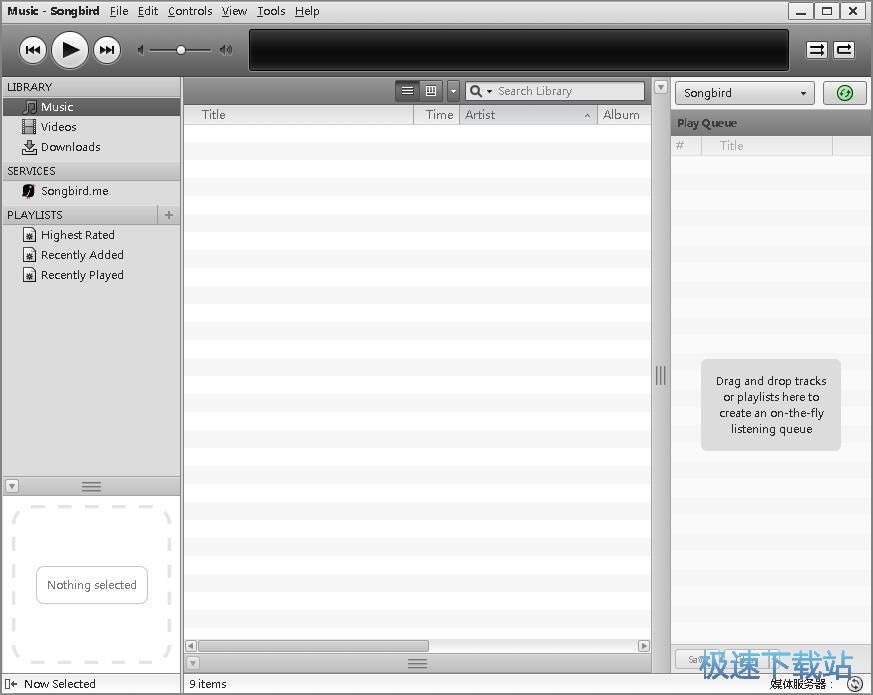
Task: Open the Songbird dropdown in right pane
Action: tap(745, 93)
